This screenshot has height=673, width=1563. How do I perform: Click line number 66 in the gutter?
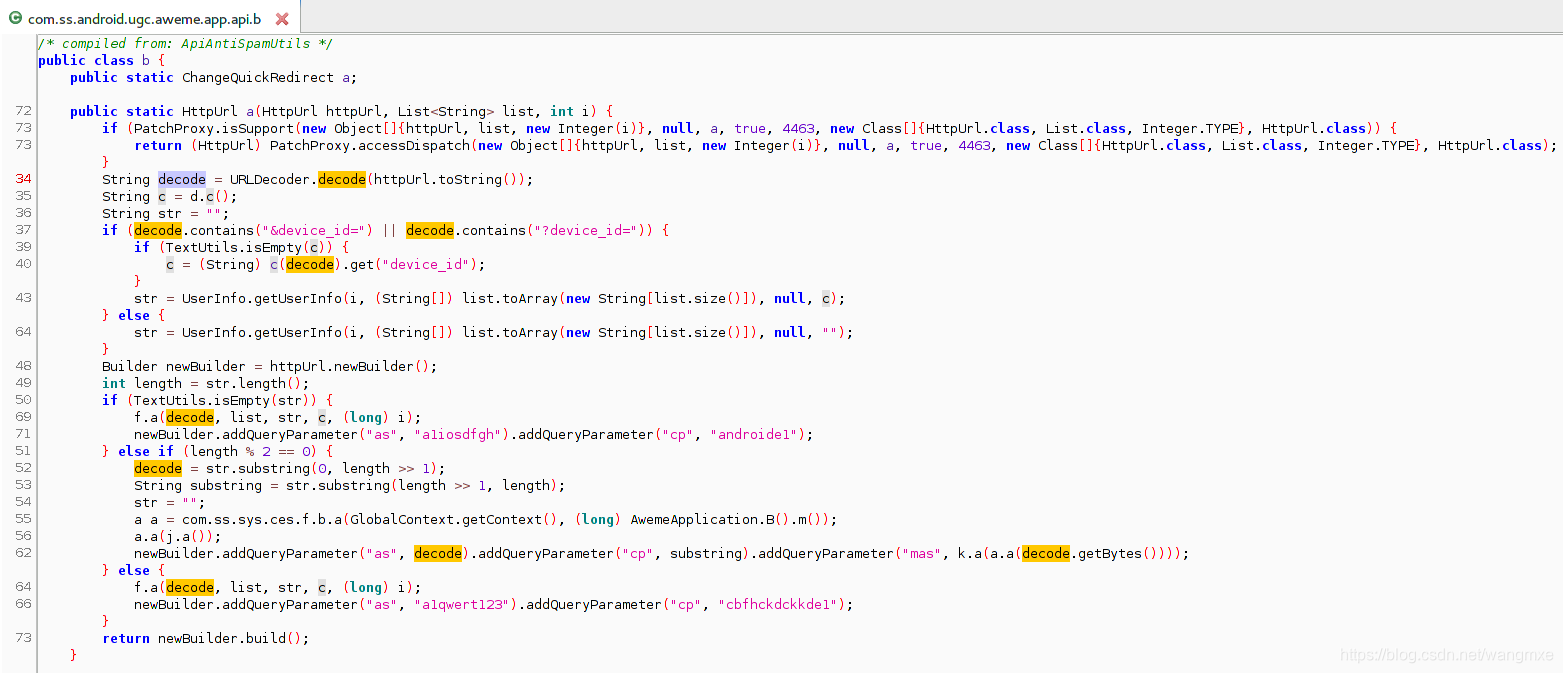click(25, 604)
